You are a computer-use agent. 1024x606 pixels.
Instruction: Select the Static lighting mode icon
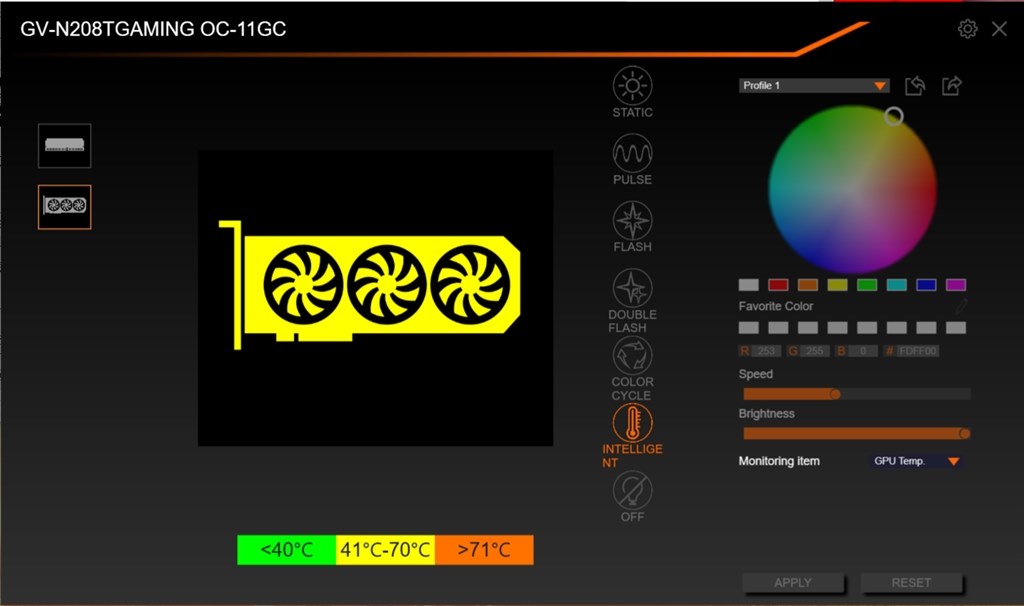point(632,86)
